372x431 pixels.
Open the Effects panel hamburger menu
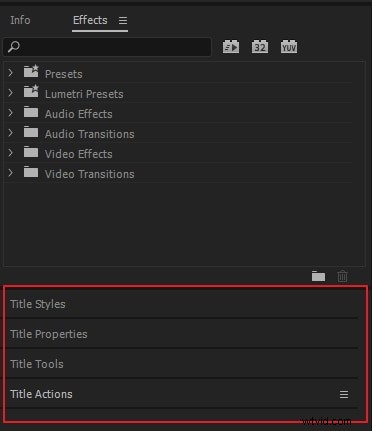click(123, 21)
